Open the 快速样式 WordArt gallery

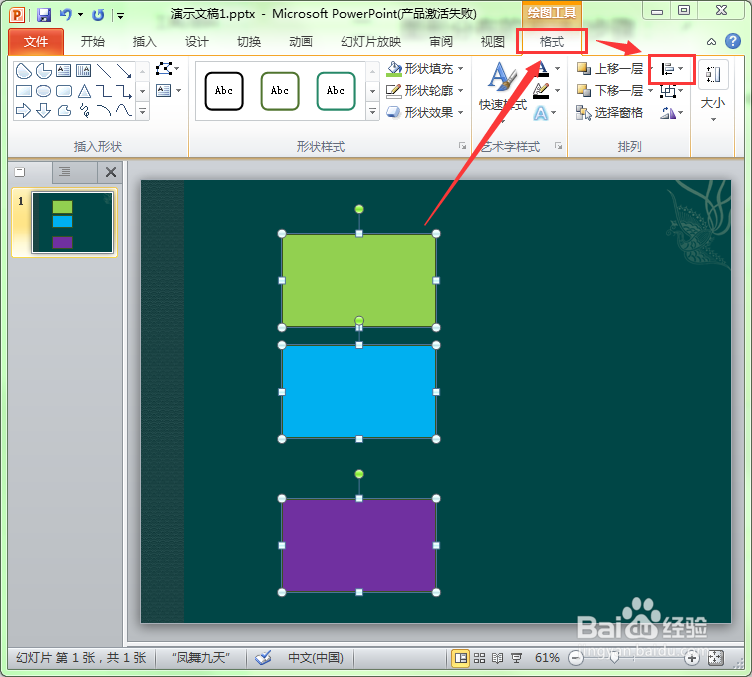(502, 92)
